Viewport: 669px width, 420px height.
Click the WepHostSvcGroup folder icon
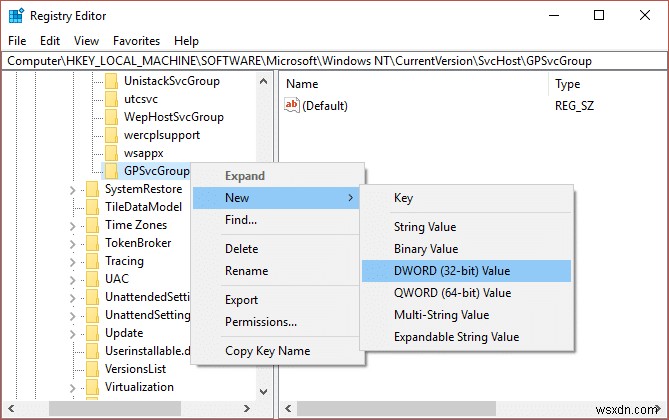[x=112, y=117]
